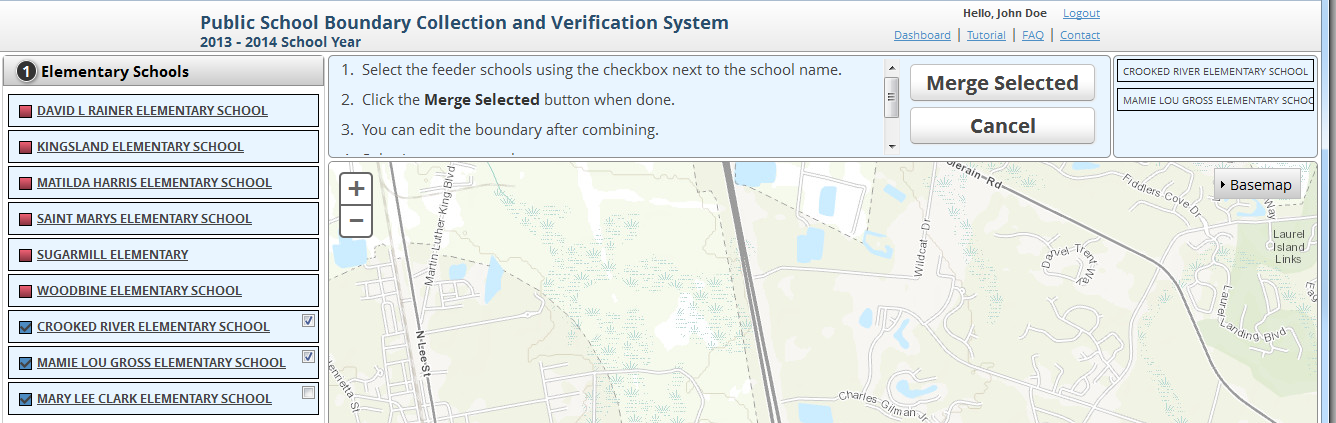Viewport: 1336px width, 423px height.
Task: Check the Mary Lee Clark Elementary checkbox
Action: point(308,393)
